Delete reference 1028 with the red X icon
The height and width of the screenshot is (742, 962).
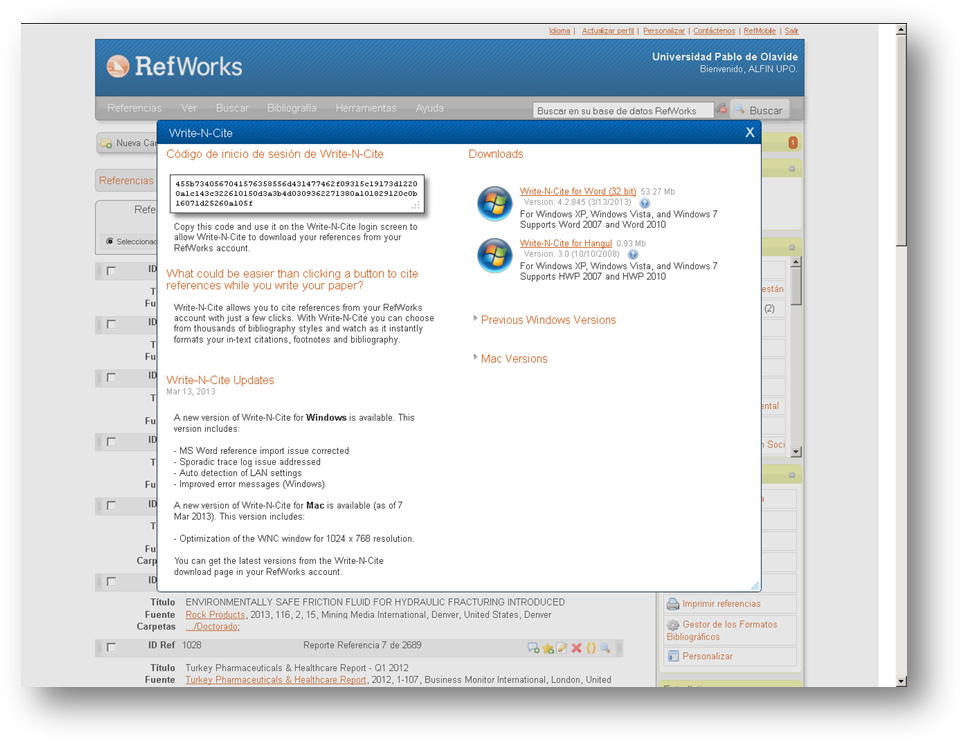pyautogui.click(x=576, y=647)
